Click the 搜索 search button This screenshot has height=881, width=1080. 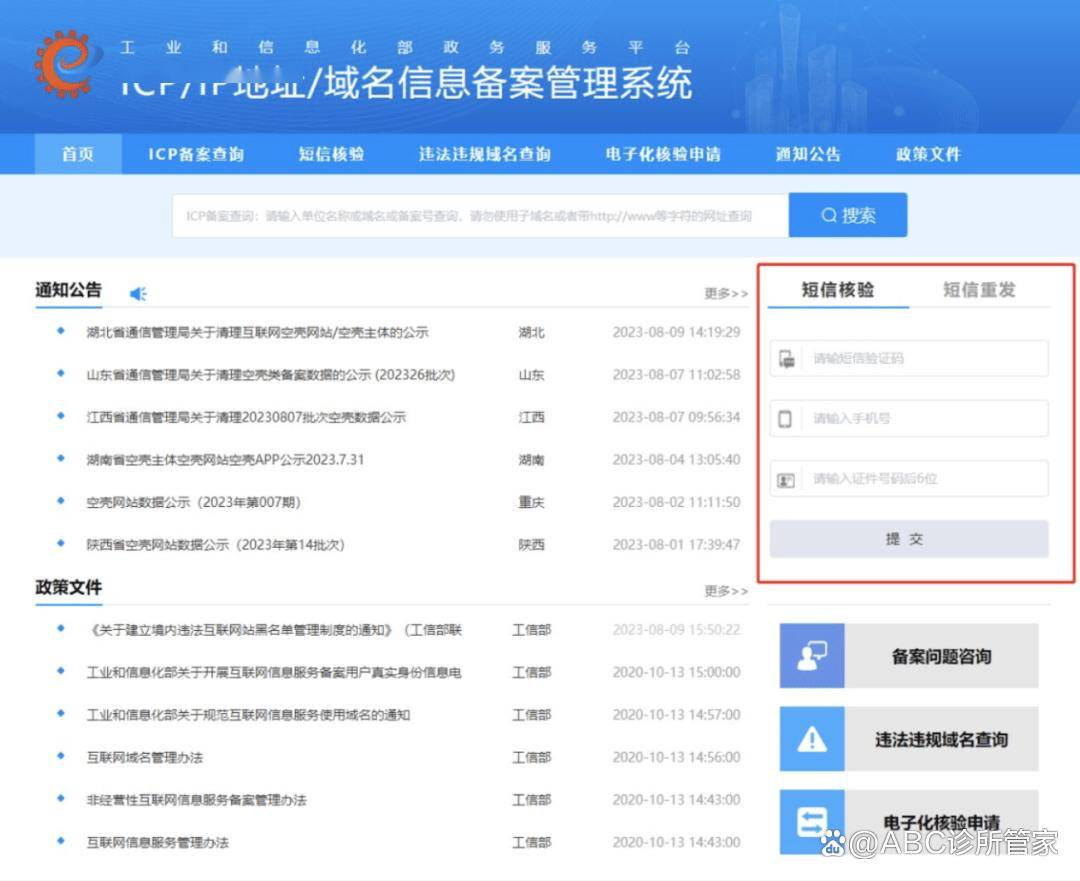(x=848, y=216)
